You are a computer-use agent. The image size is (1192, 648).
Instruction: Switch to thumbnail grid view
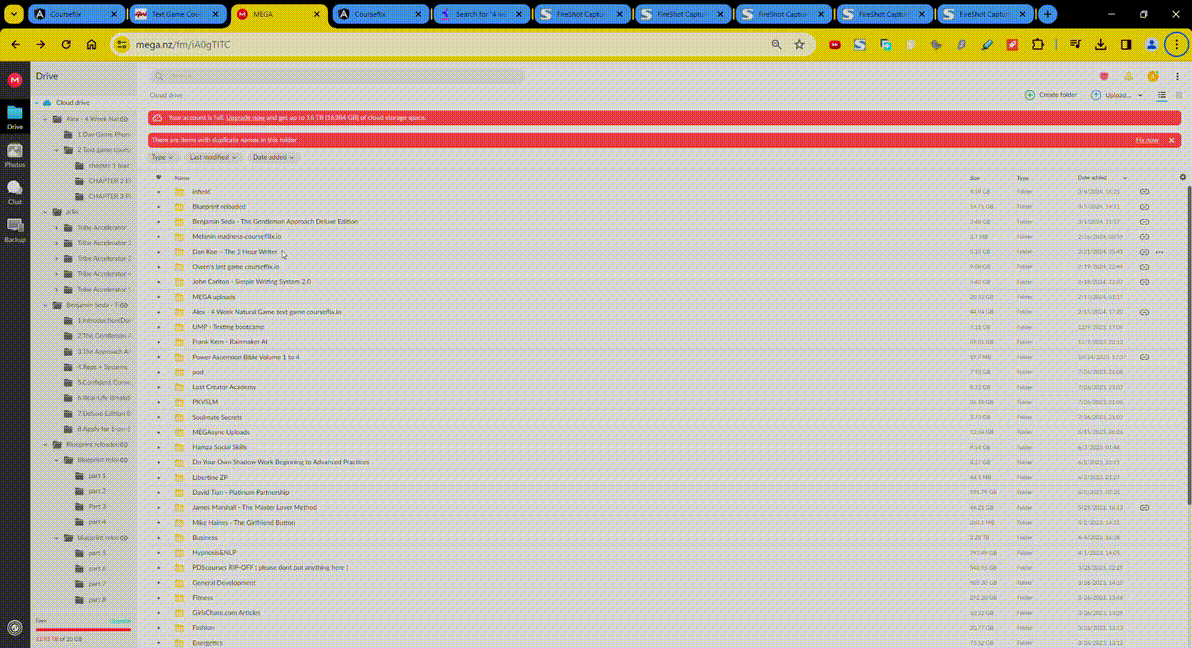[1179, 95]
